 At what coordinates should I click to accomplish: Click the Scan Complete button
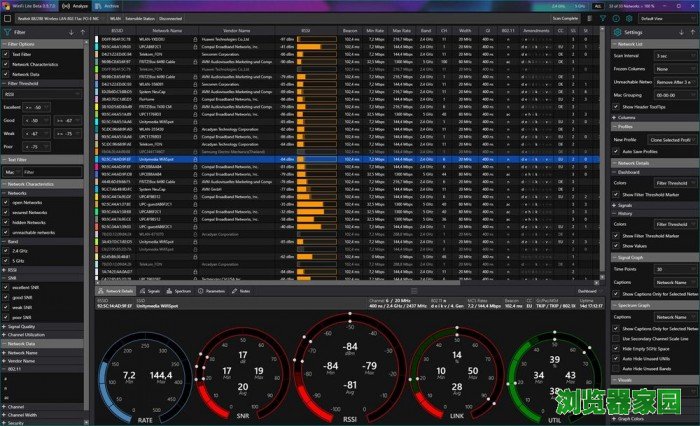pos(565,18)
